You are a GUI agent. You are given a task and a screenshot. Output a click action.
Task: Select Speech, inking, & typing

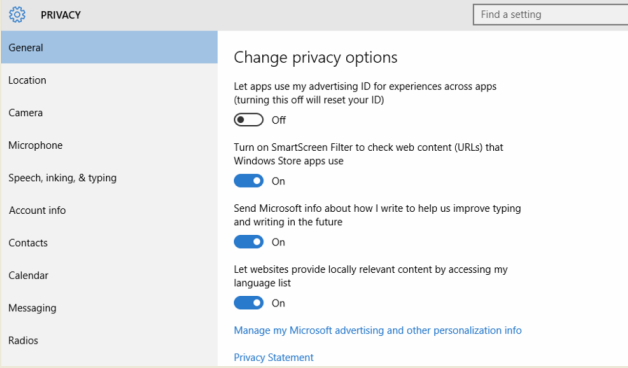(x=109, y=178)
